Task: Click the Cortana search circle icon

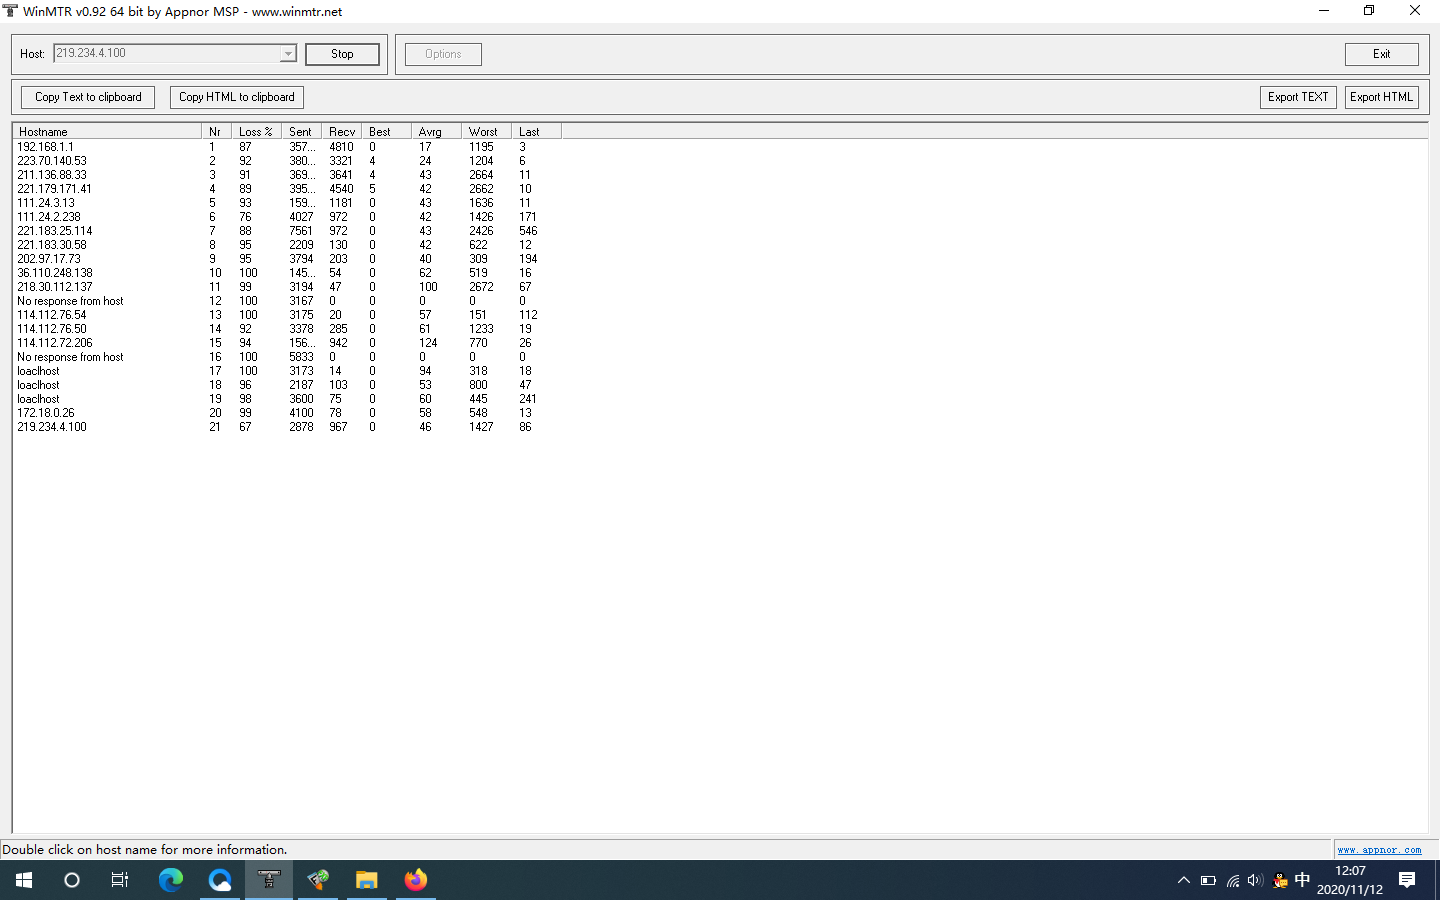Action: coord(72,880)
